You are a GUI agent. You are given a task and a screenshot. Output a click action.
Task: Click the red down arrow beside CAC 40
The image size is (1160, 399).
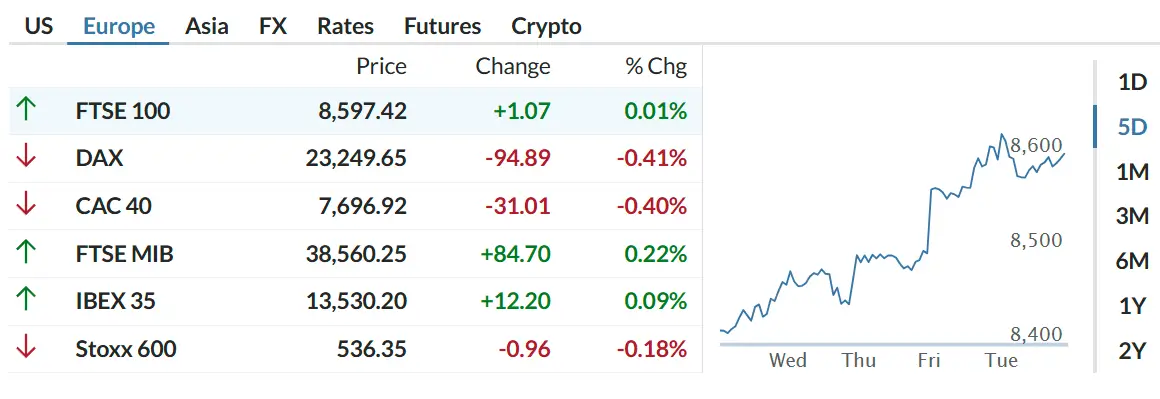pos(26,205)
